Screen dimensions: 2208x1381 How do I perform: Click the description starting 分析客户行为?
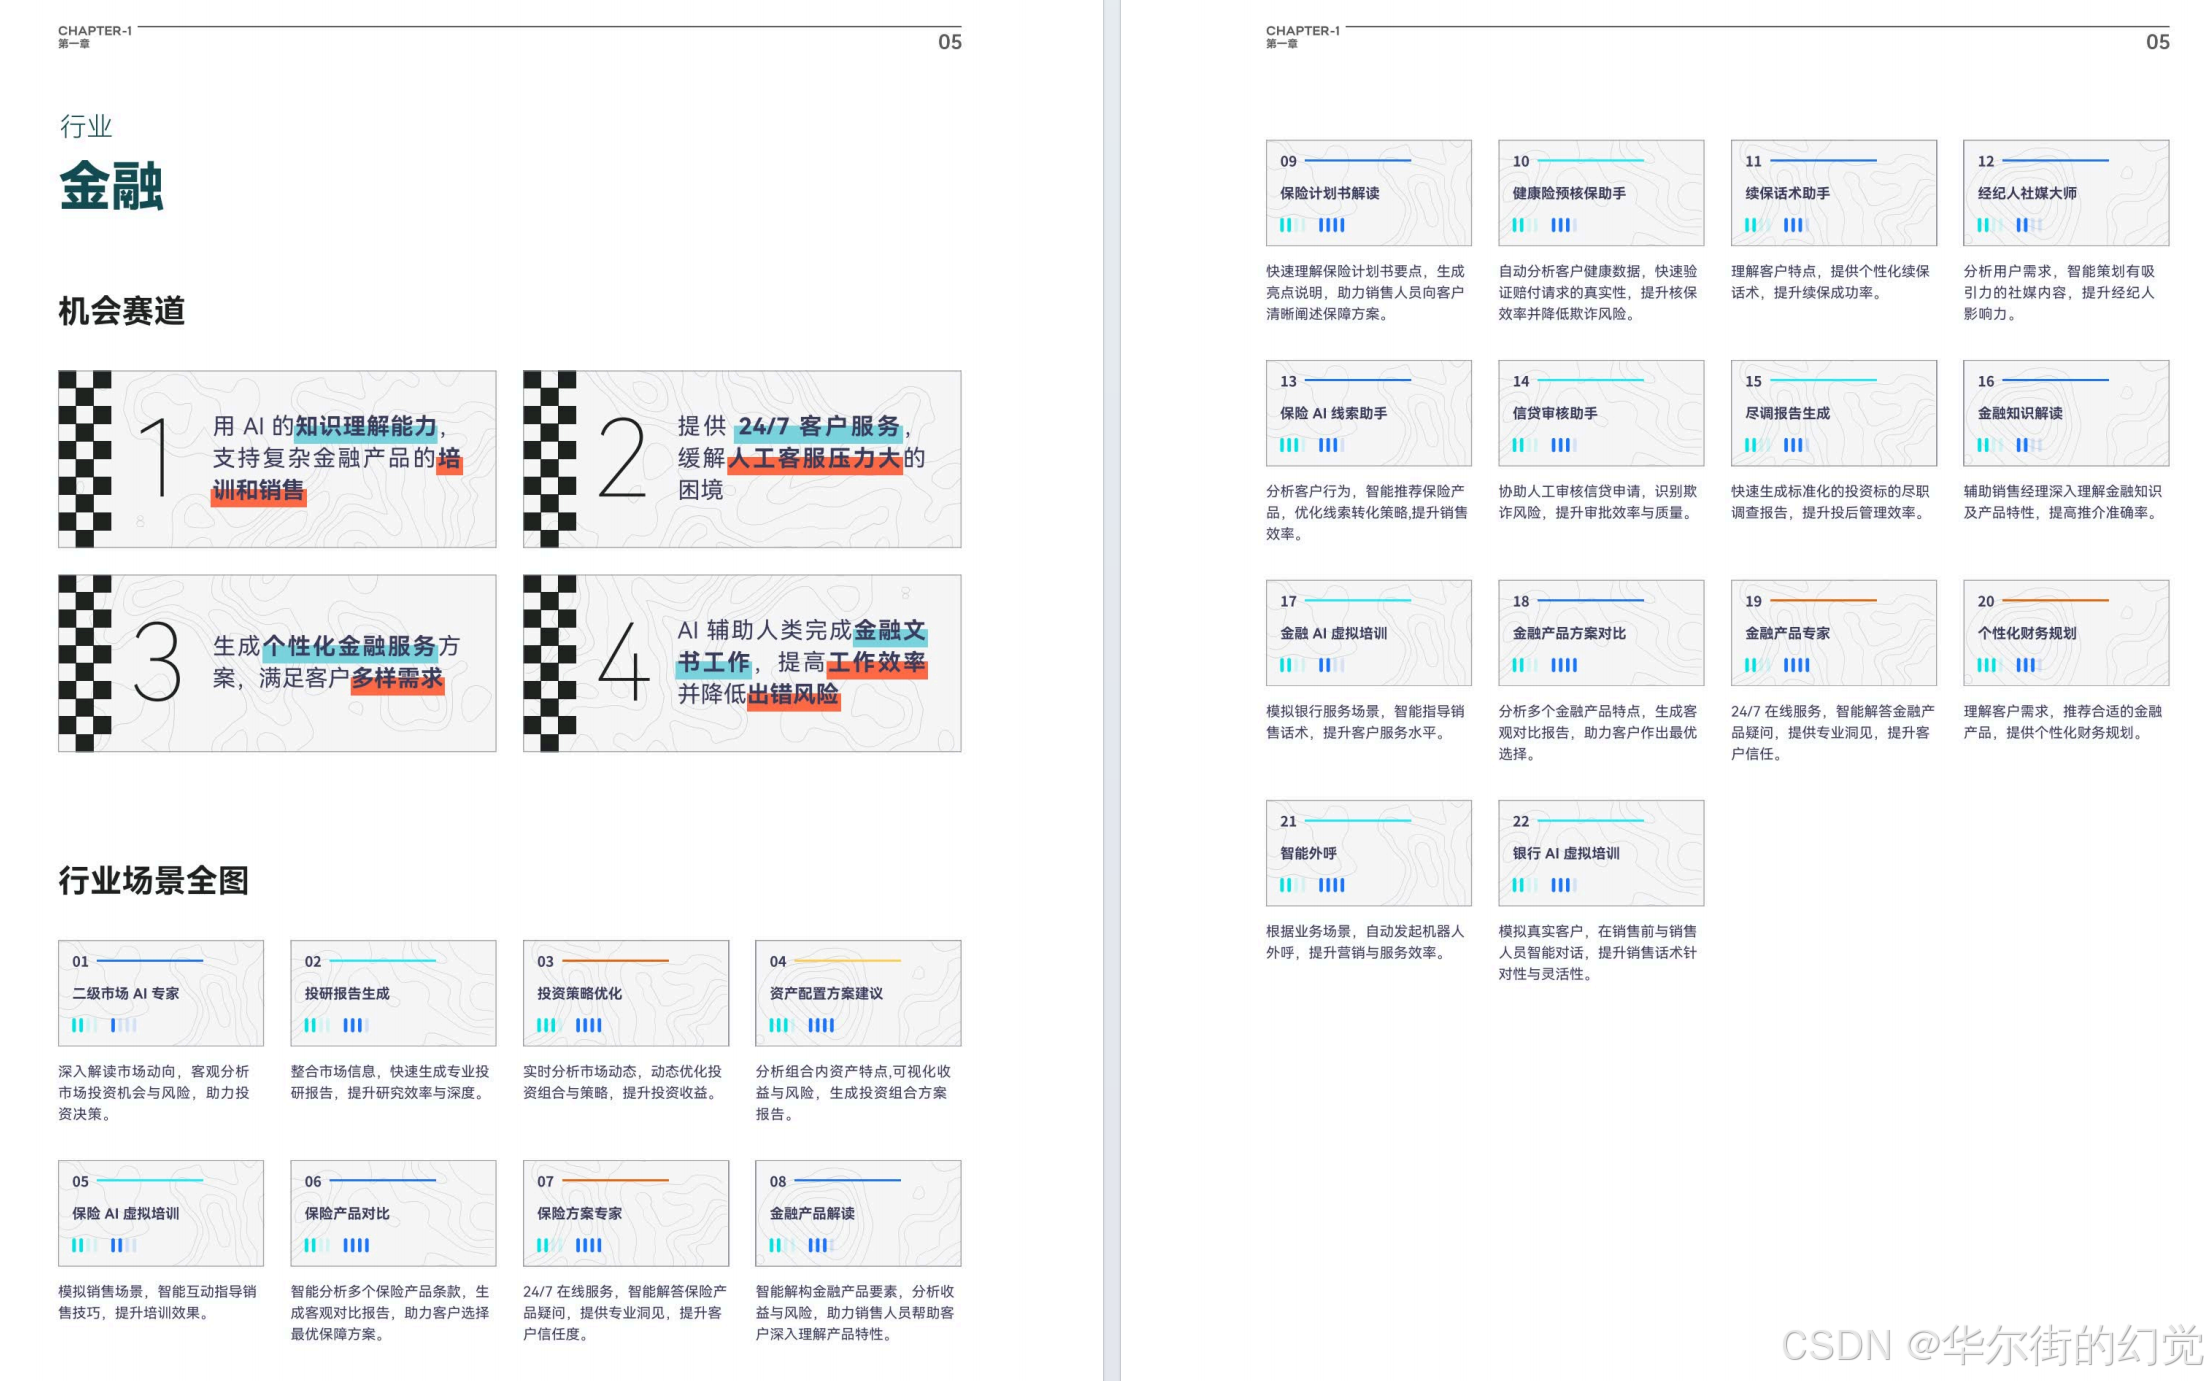coord(1367,512)
